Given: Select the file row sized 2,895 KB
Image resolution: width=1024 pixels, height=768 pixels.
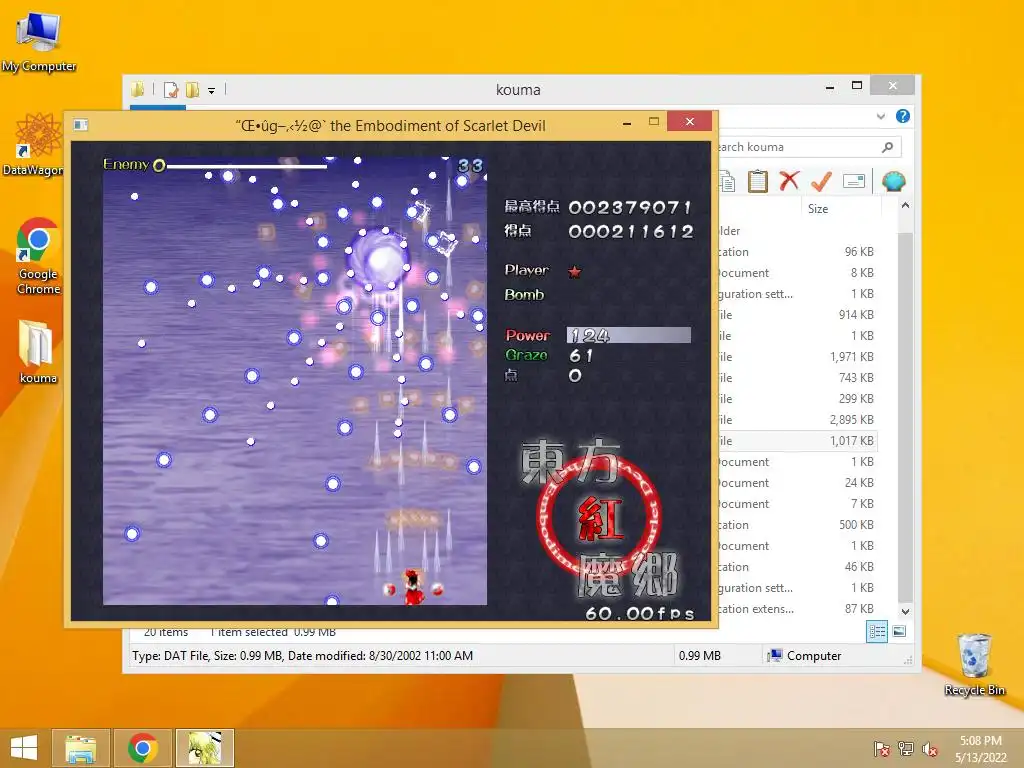Looking at the screenshot, I should click(x=797, y=420).
